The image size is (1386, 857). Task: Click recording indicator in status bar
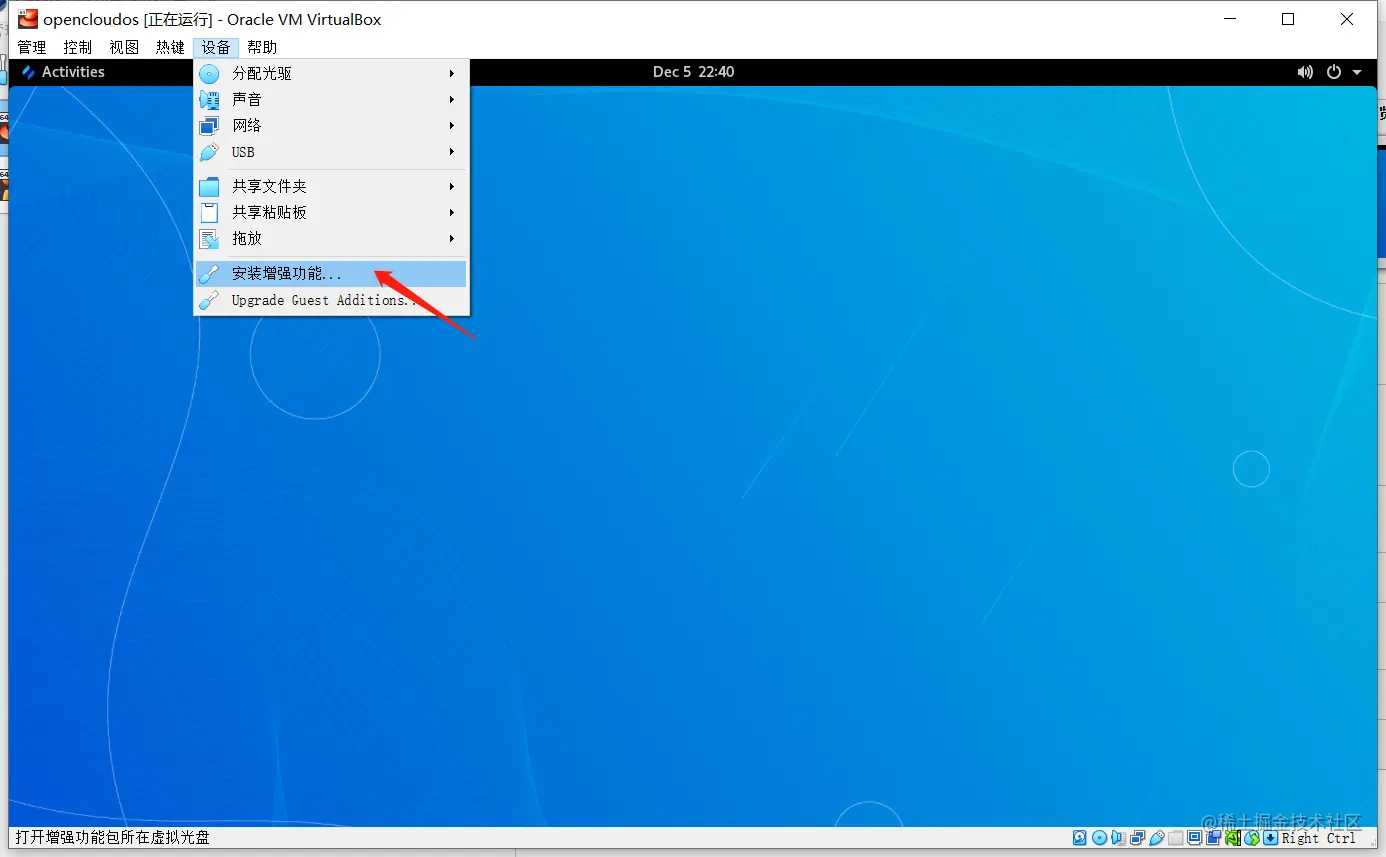(x=1213, y=838)
